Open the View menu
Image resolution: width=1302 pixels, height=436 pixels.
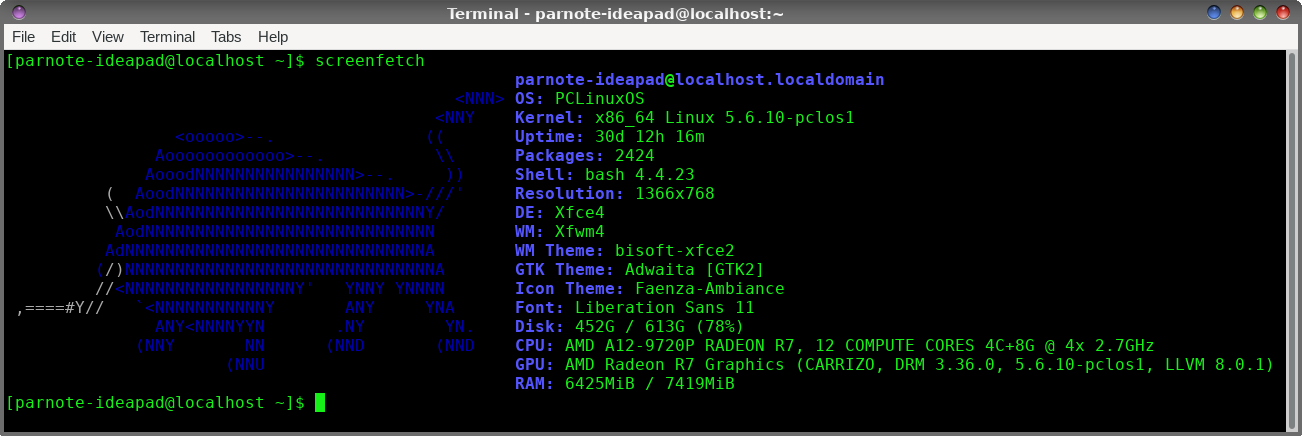click(x=108, y=36)
